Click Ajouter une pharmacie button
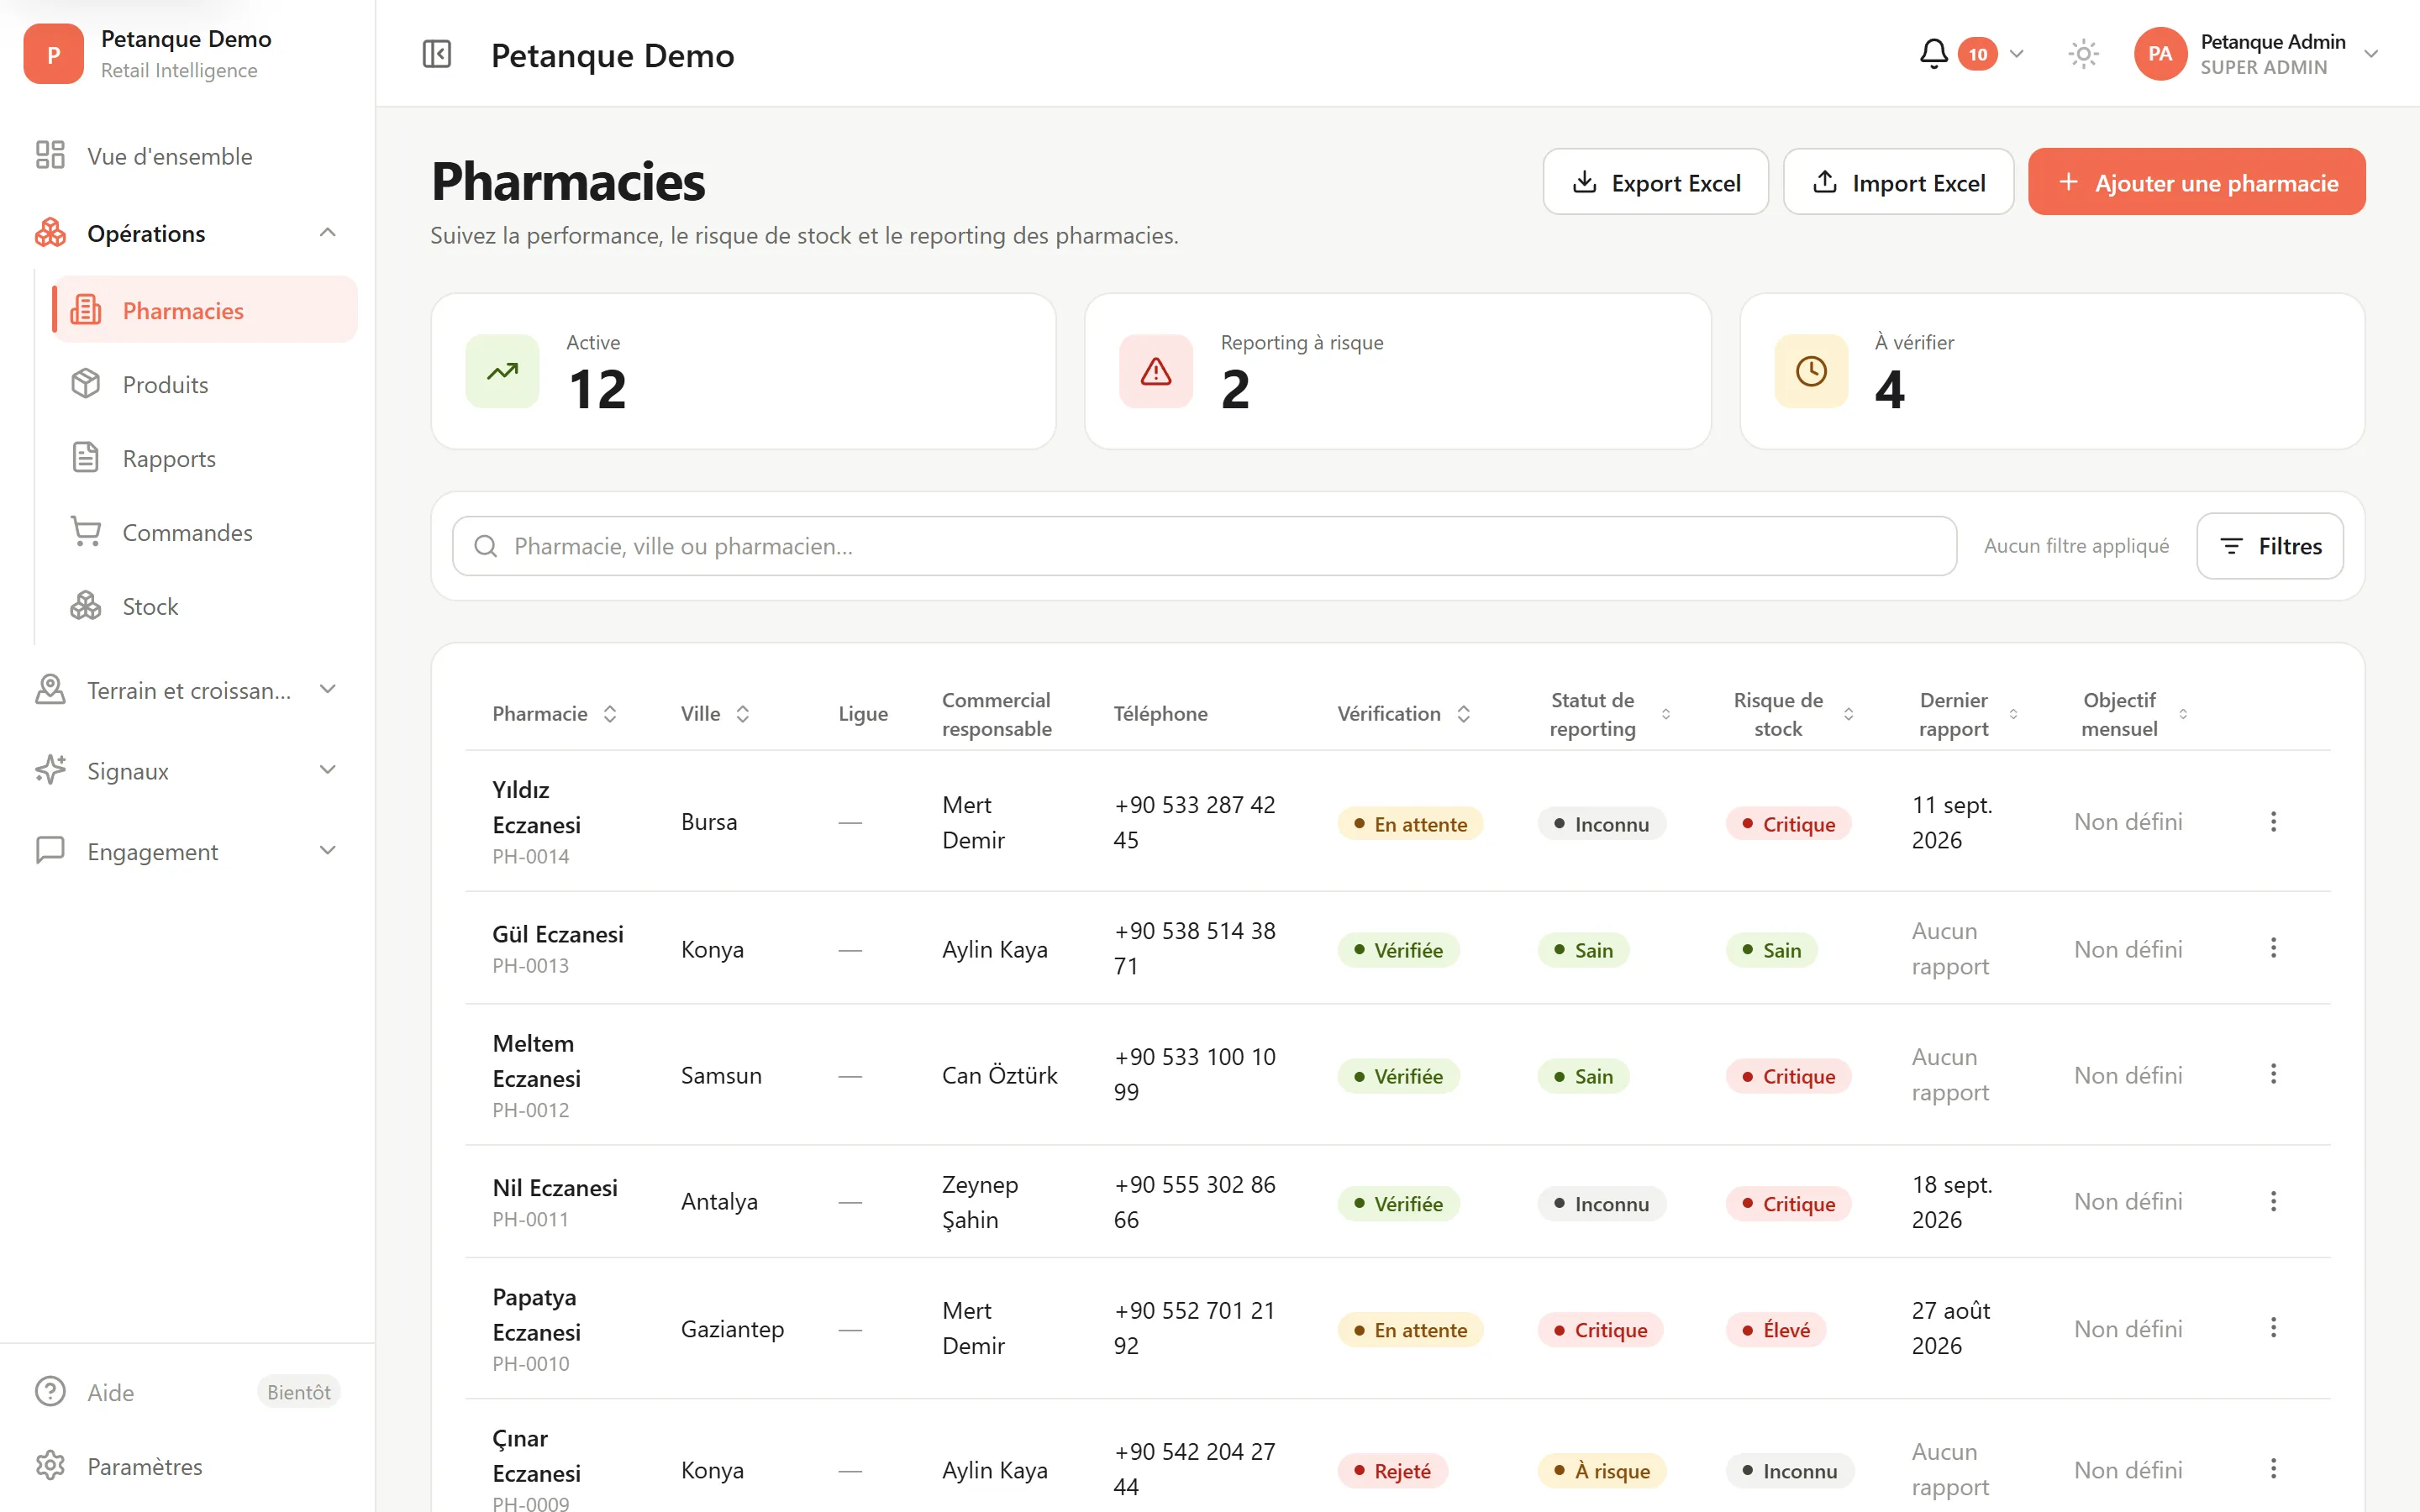 click(x=2196, y=182)
